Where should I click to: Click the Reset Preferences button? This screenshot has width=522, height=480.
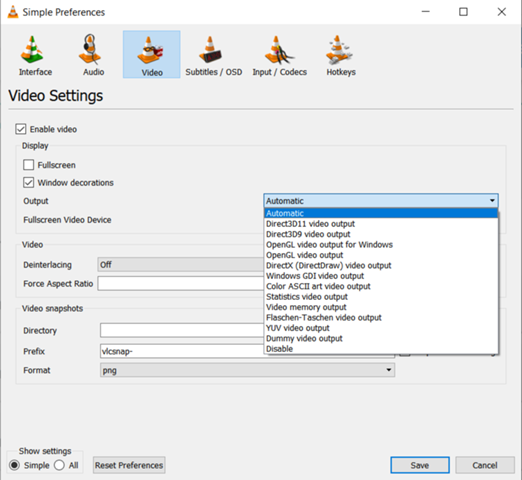pyautogui.click(x=129, y=465)
